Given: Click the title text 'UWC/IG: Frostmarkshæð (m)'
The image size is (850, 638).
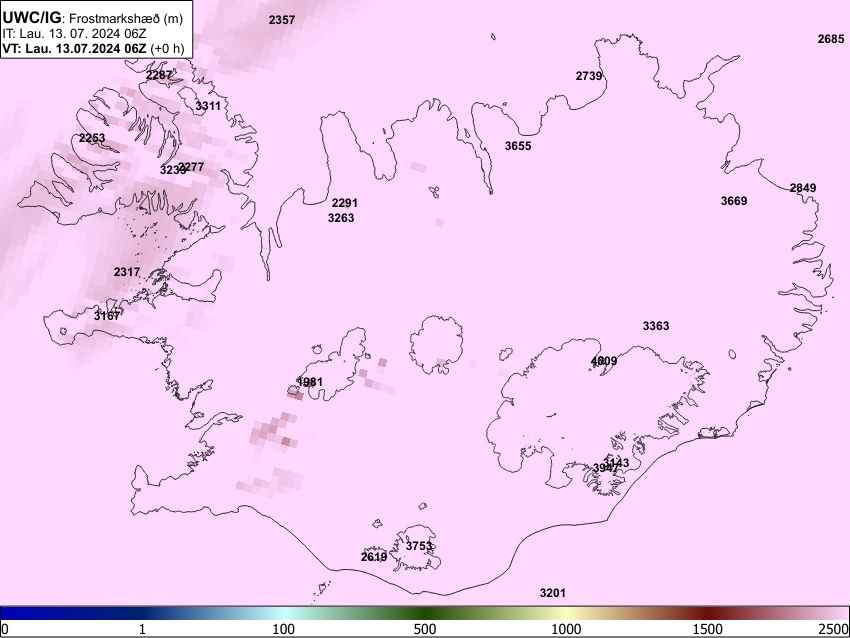Looking at the screenshot, I should (93, 18).
